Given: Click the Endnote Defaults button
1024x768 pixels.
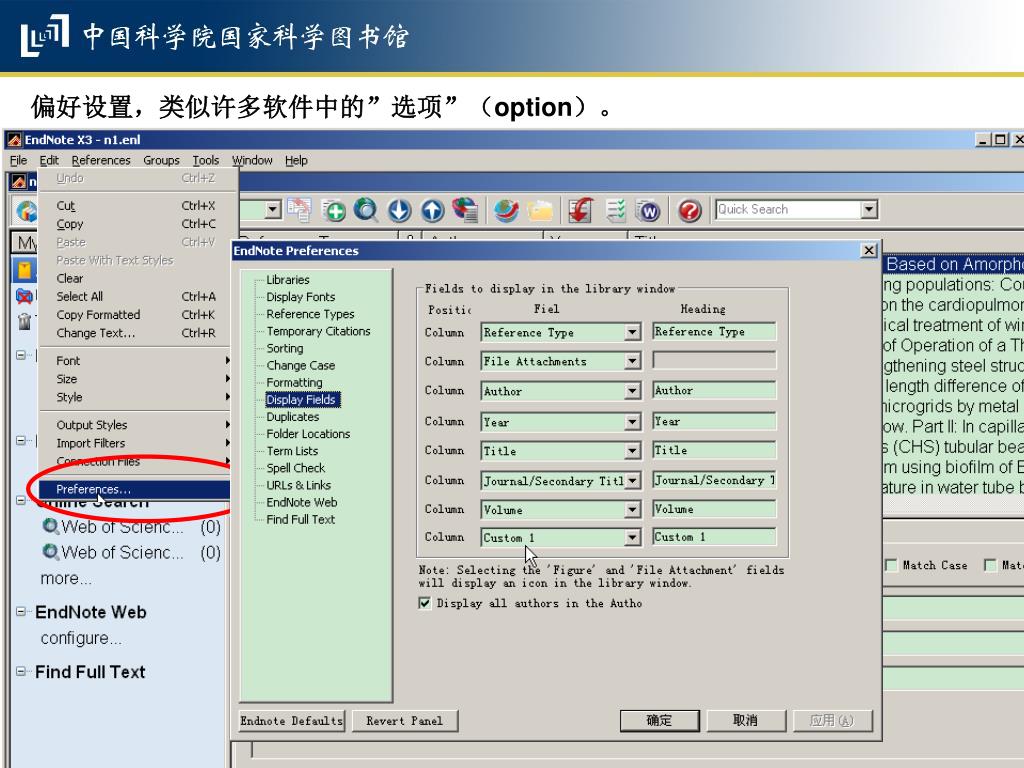Looking at the screenshot, I should [x=291, y=721].
